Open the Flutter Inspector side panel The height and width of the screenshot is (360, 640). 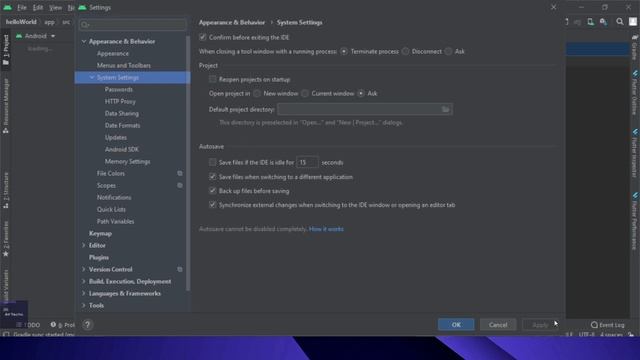click(x=635, y=153)
